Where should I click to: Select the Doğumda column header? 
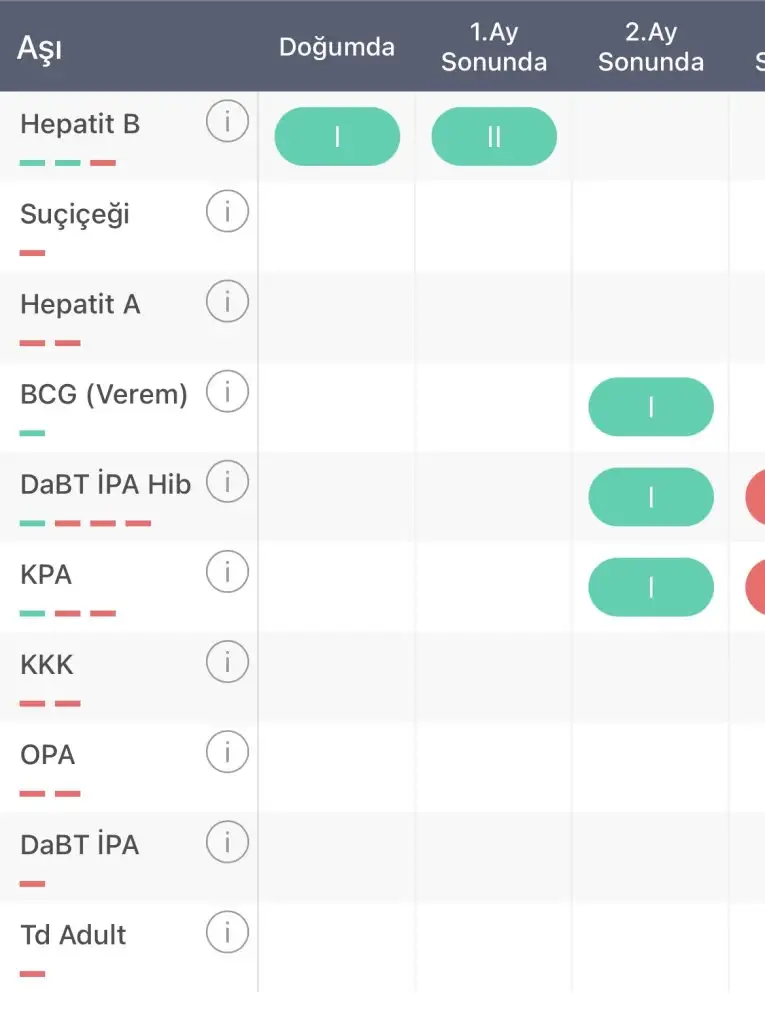(337, 47)
